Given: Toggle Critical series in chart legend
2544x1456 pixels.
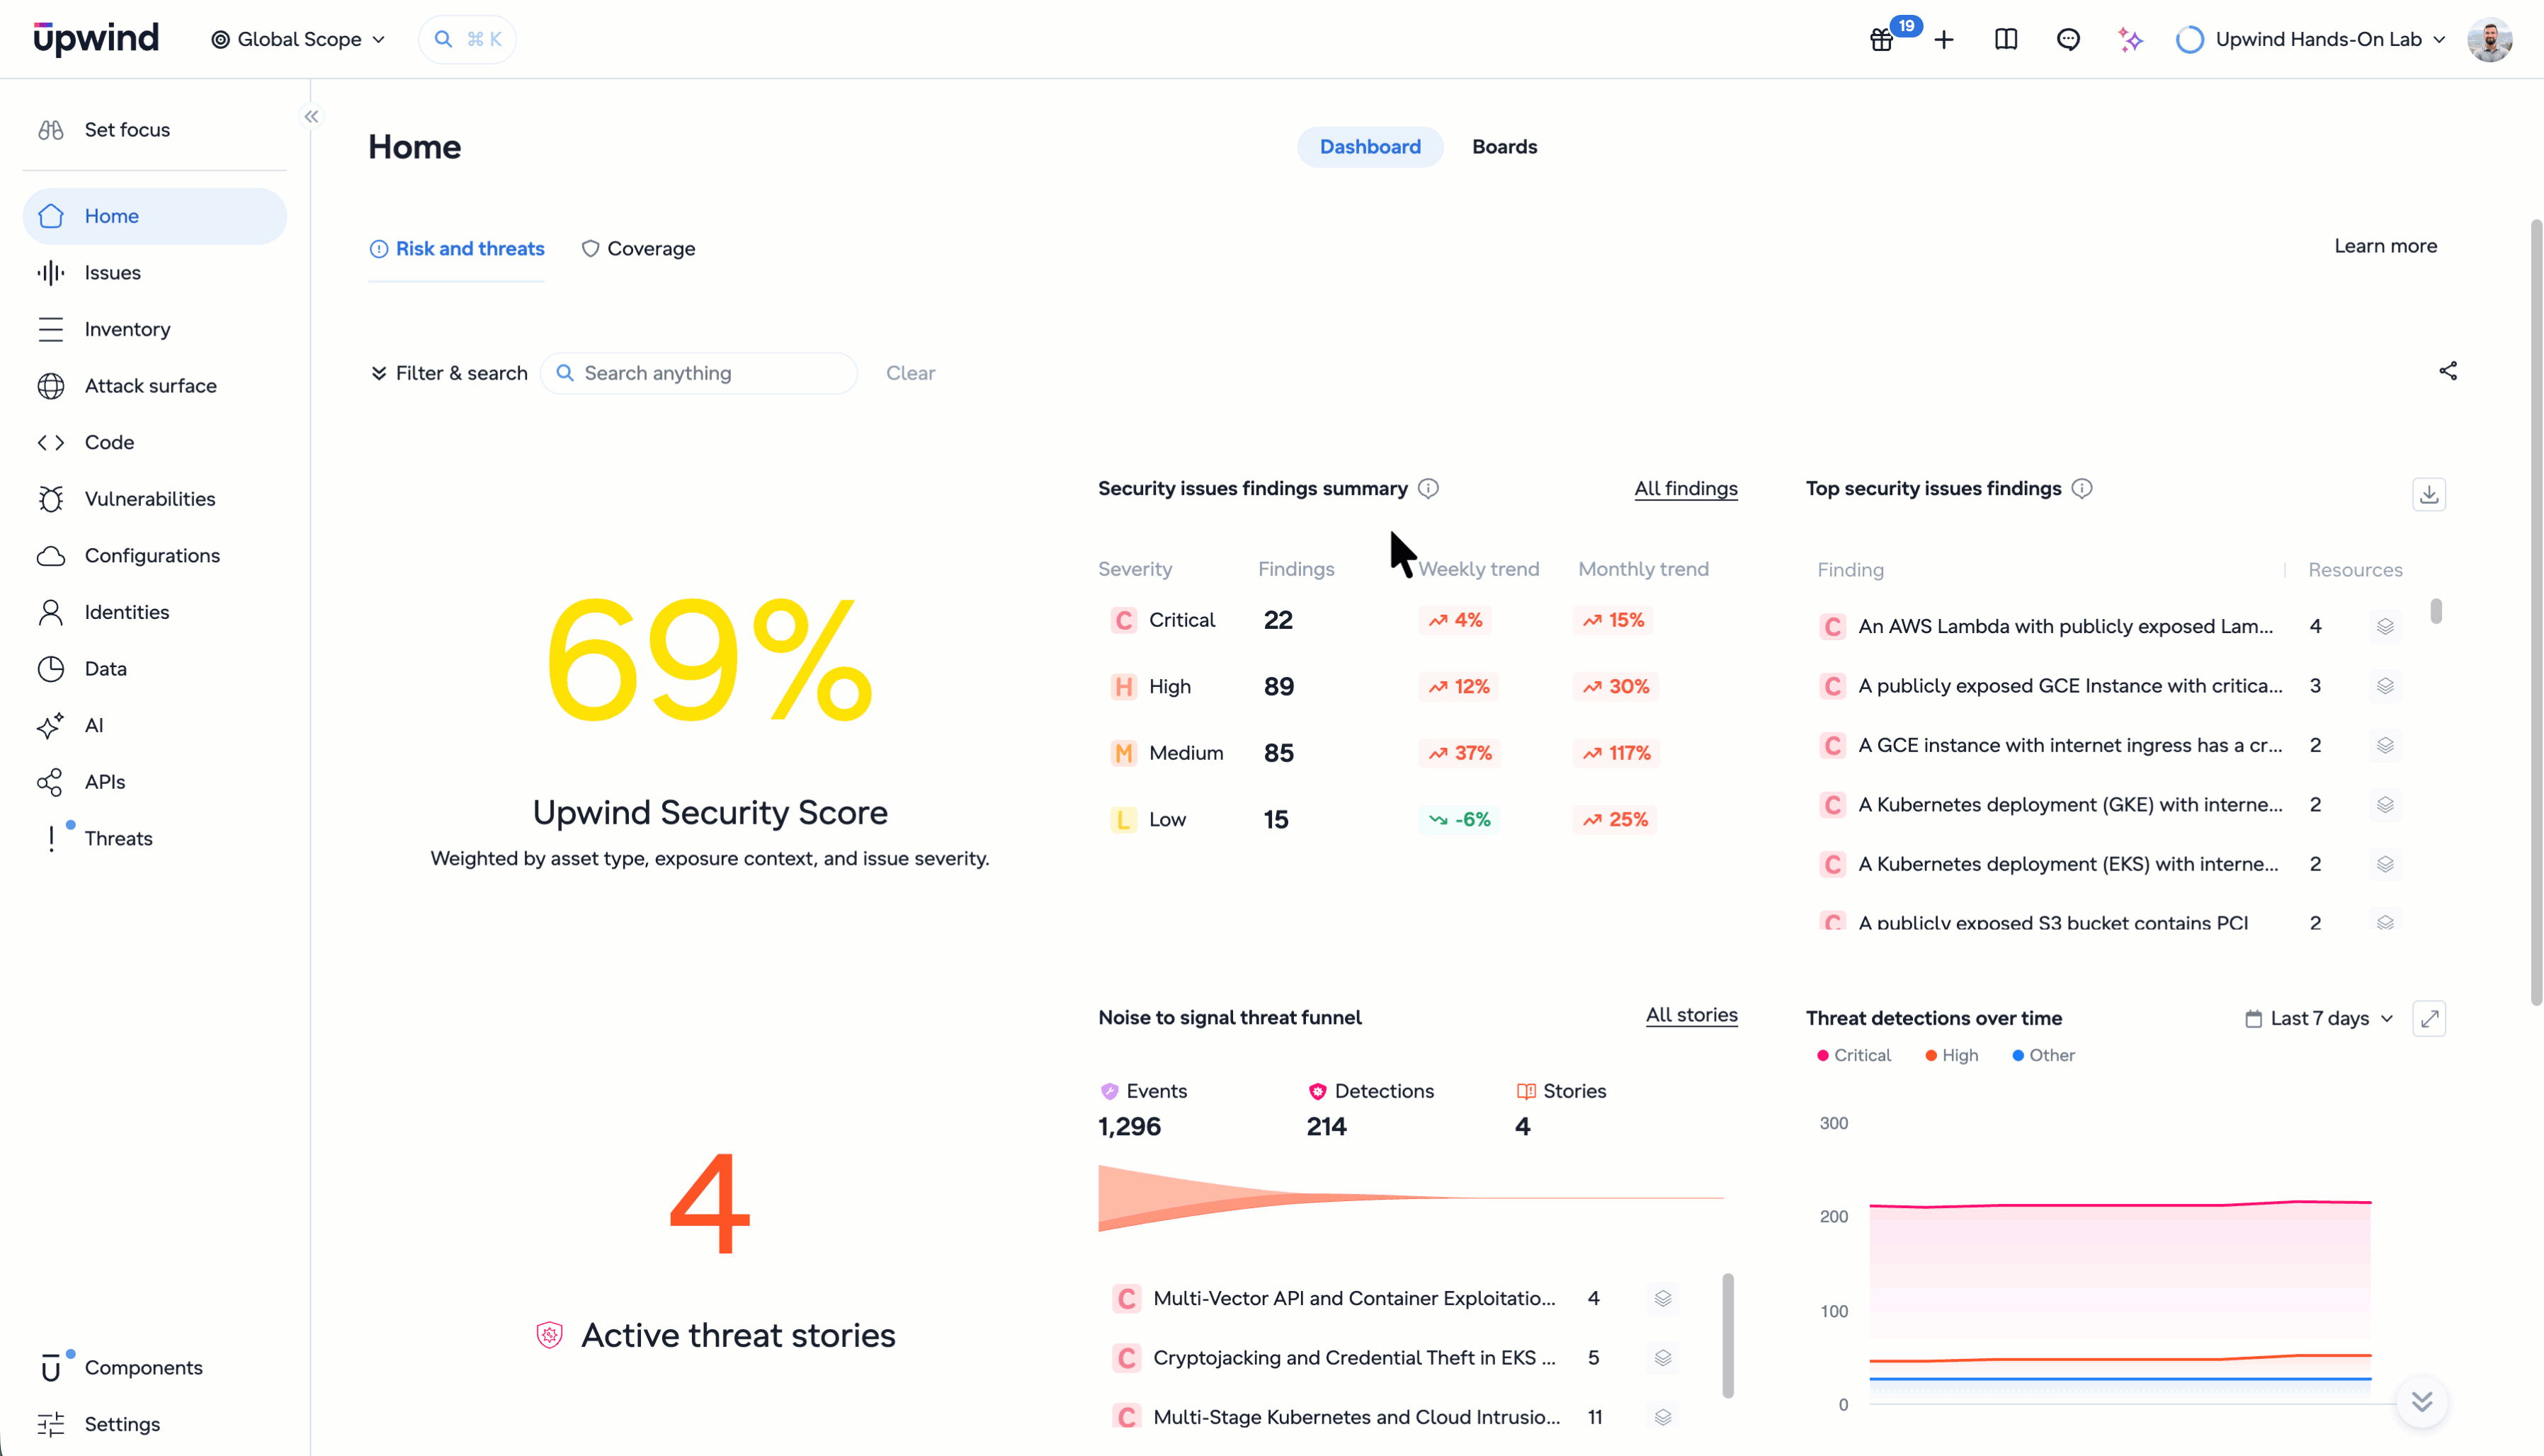Looking at the screenshot, I should point(1854,1056).
